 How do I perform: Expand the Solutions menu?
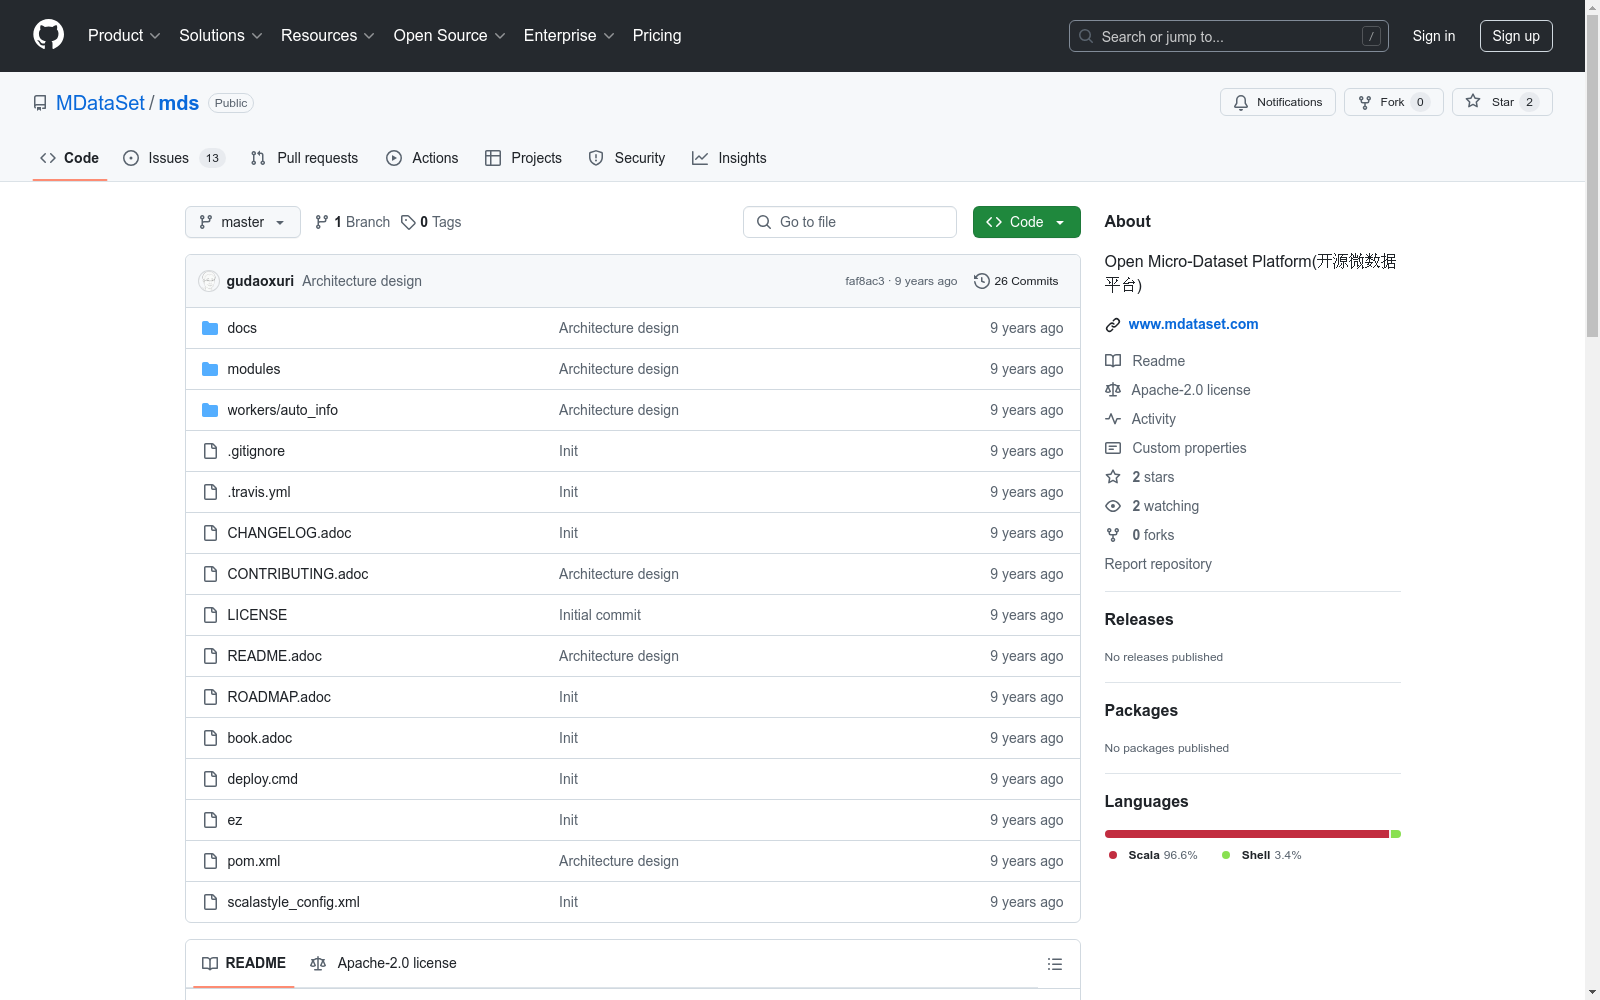click(221, 35)
